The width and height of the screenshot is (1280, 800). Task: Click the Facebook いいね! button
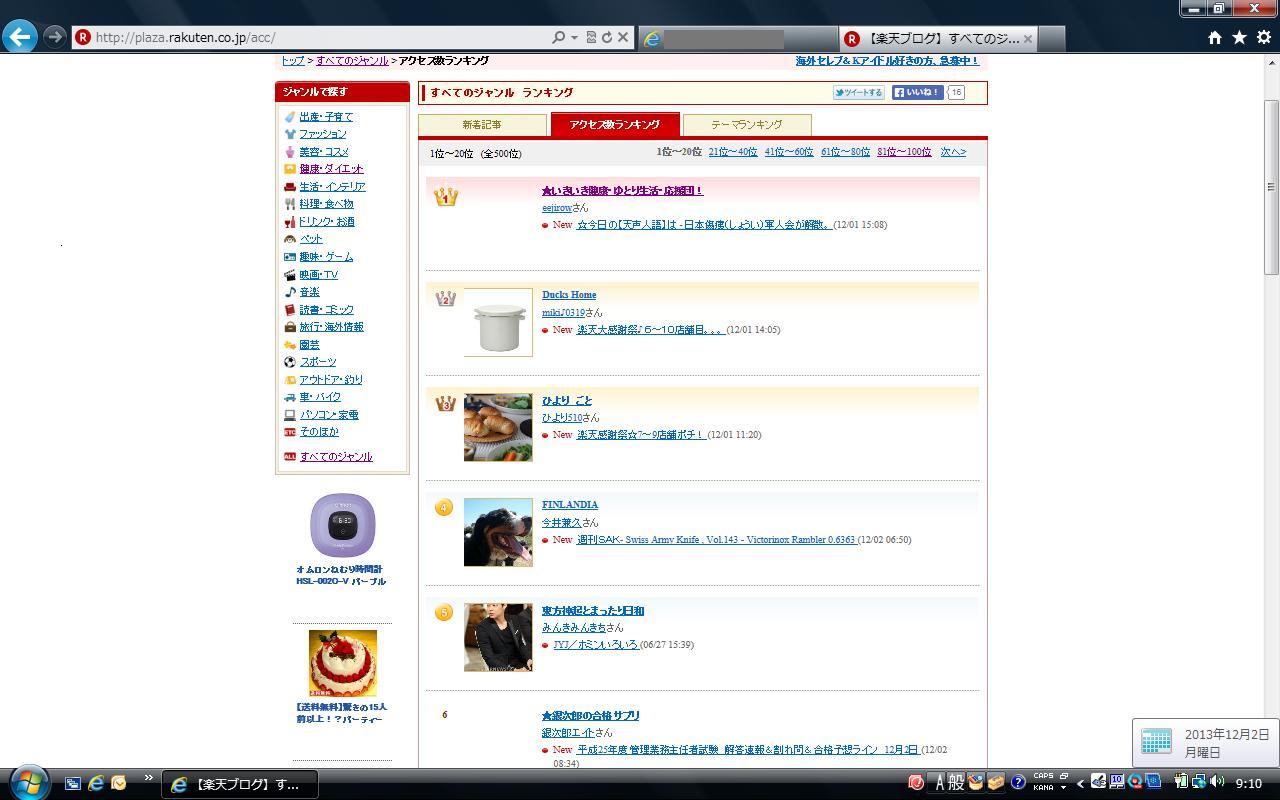tap(917, 93)
